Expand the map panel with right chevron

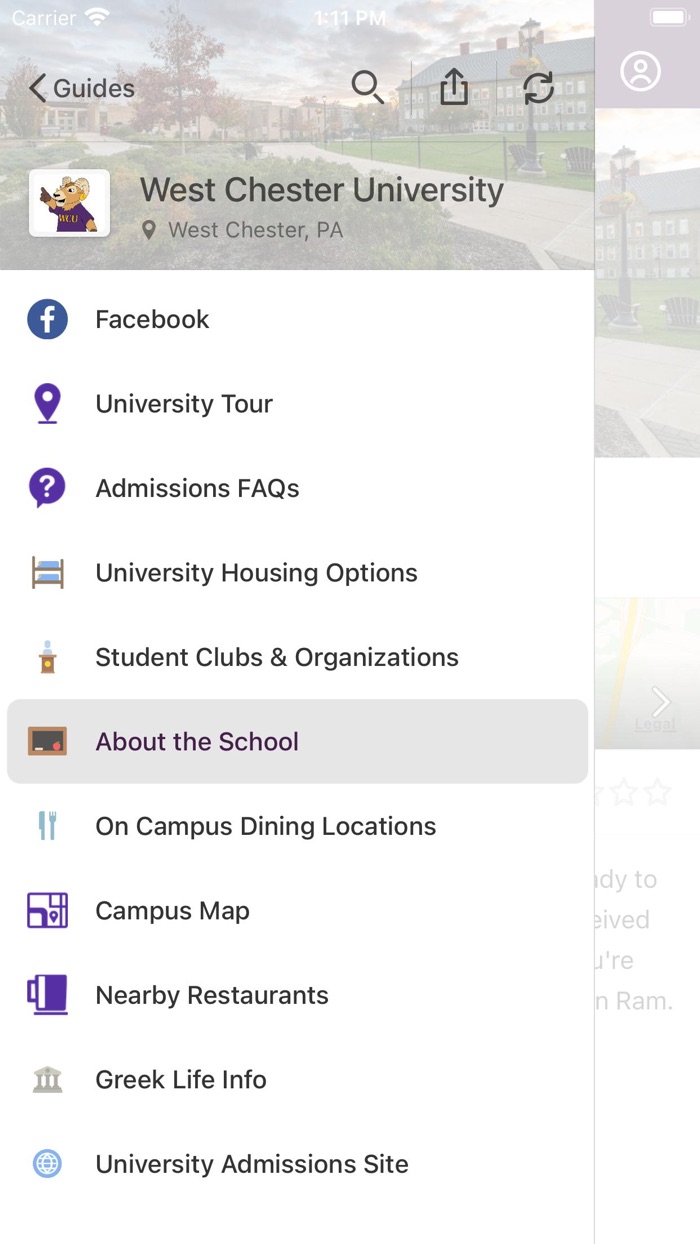point(660,701)
